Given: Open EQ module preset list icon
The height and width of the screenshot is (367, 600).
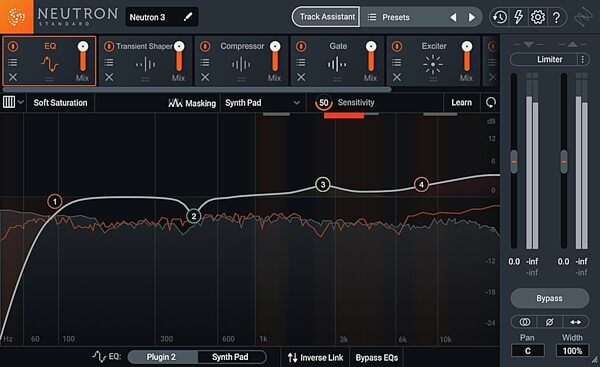Looking at the screenshot, I should [x=13, y=62].
